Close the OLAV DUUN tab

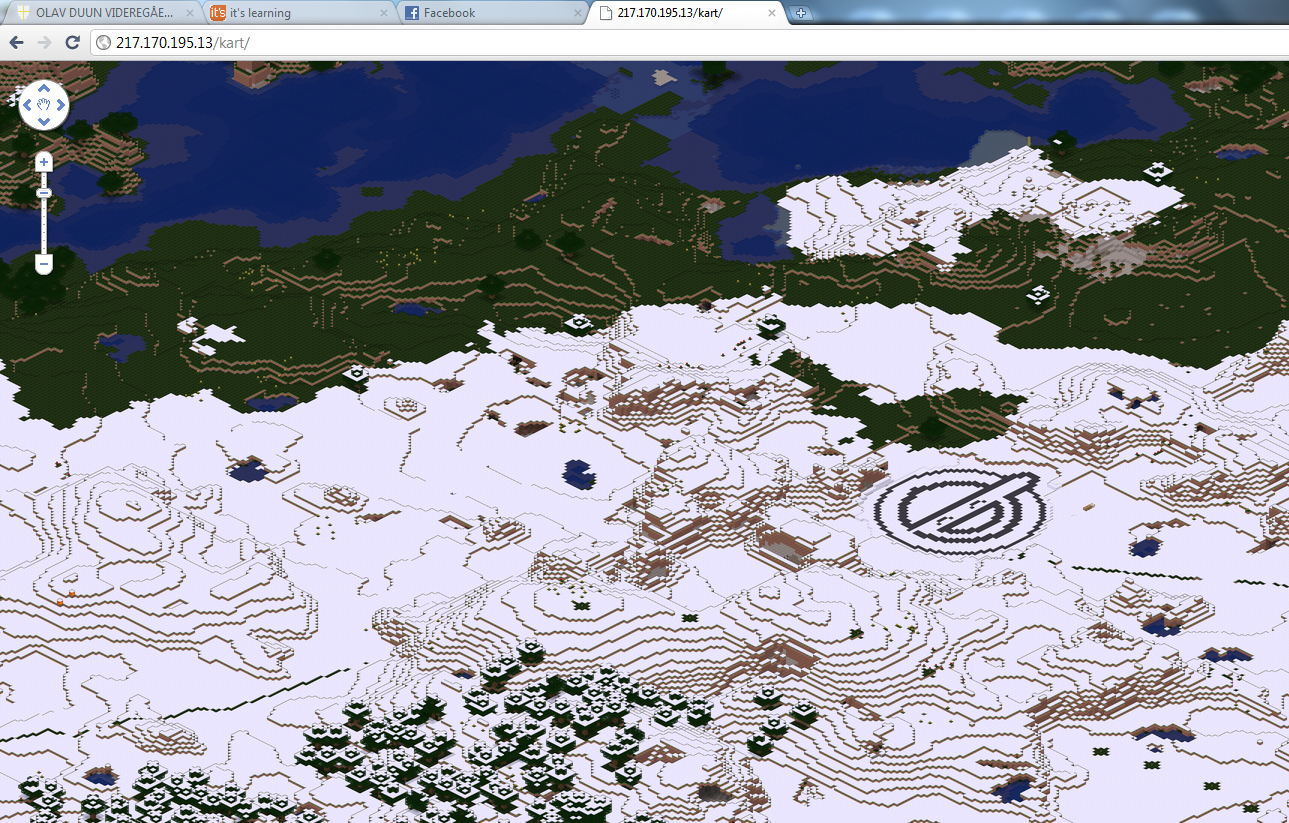[190, 13]
